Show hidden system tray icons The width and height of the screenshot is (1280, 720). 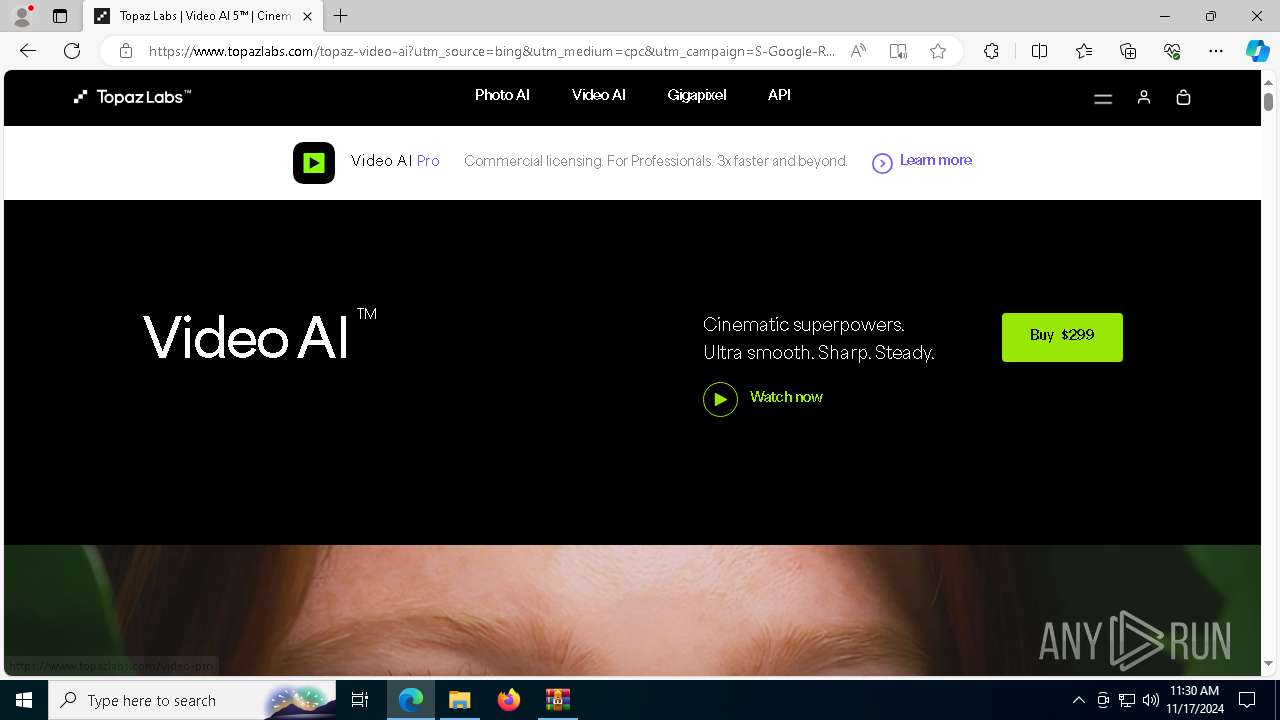pyautogui.click(x=1078, y=700)
